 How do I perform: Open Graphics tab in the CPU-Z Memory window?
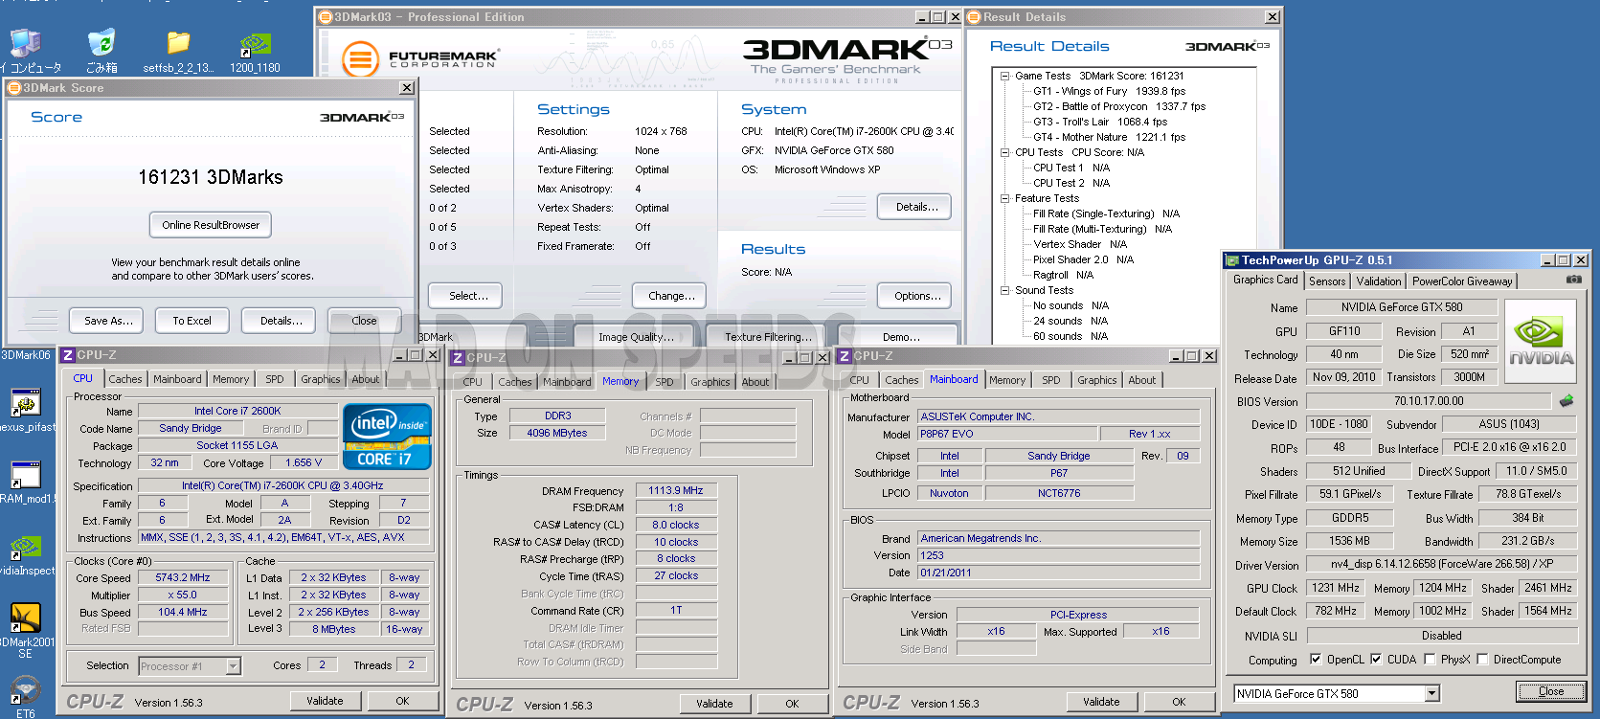(710, 382)
